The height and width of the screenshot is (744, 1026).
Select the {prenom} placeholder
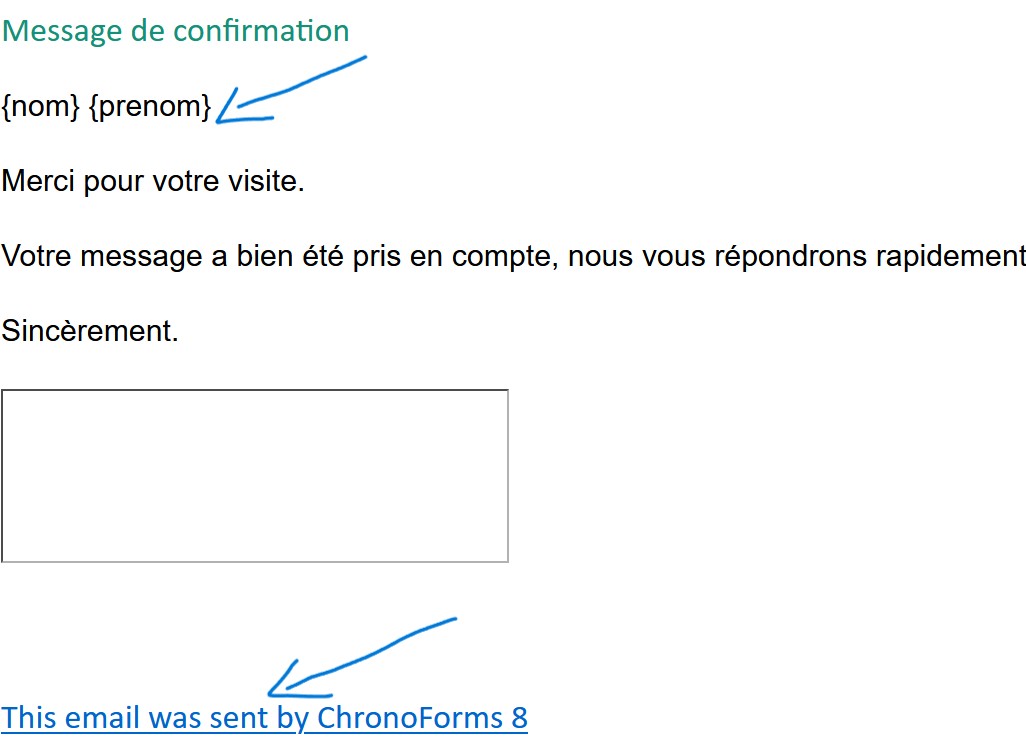pyautogui.click(x=150, y=106)
